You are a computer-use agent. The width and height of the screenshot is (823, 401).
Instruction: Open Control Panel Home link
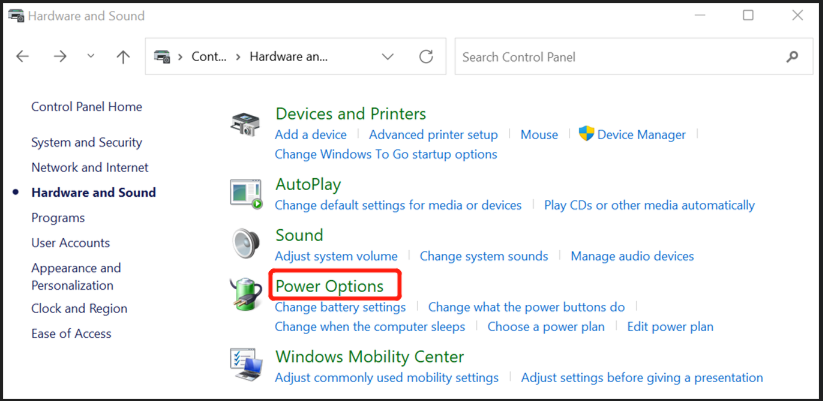point(87,107)
